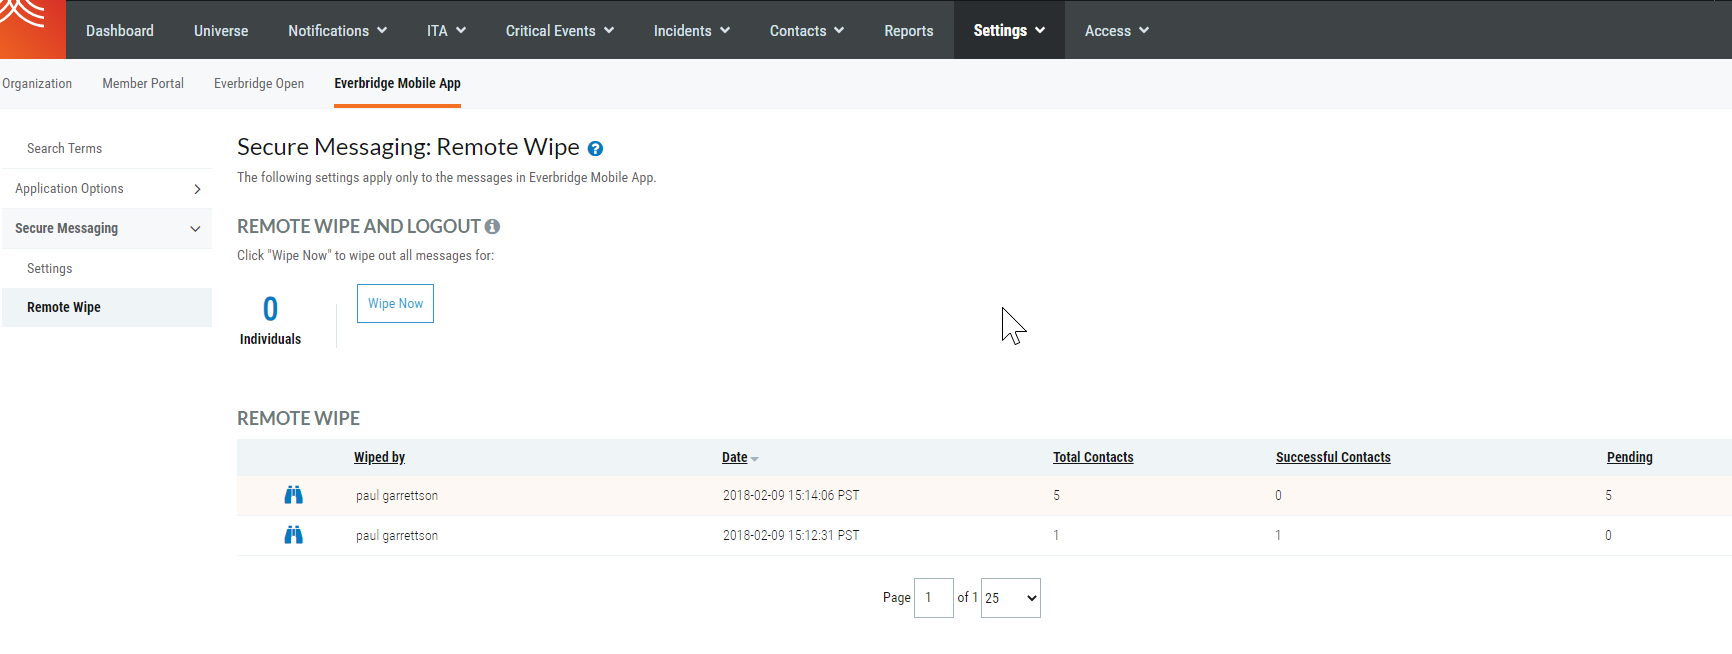Click info icon next to Remote Wipe and Logout
Viewport: 1732px width, 654px height.
click(492, 227)
